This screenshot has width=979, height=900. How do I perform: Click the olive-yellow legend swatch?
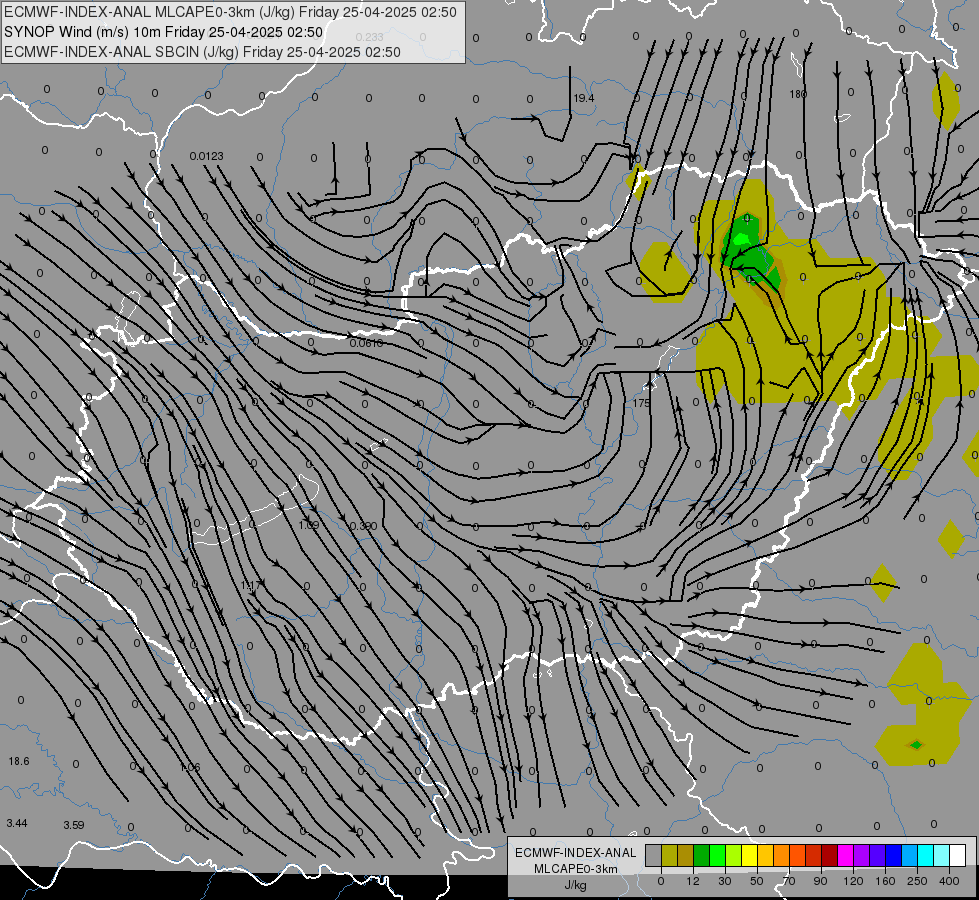(669, 855)
